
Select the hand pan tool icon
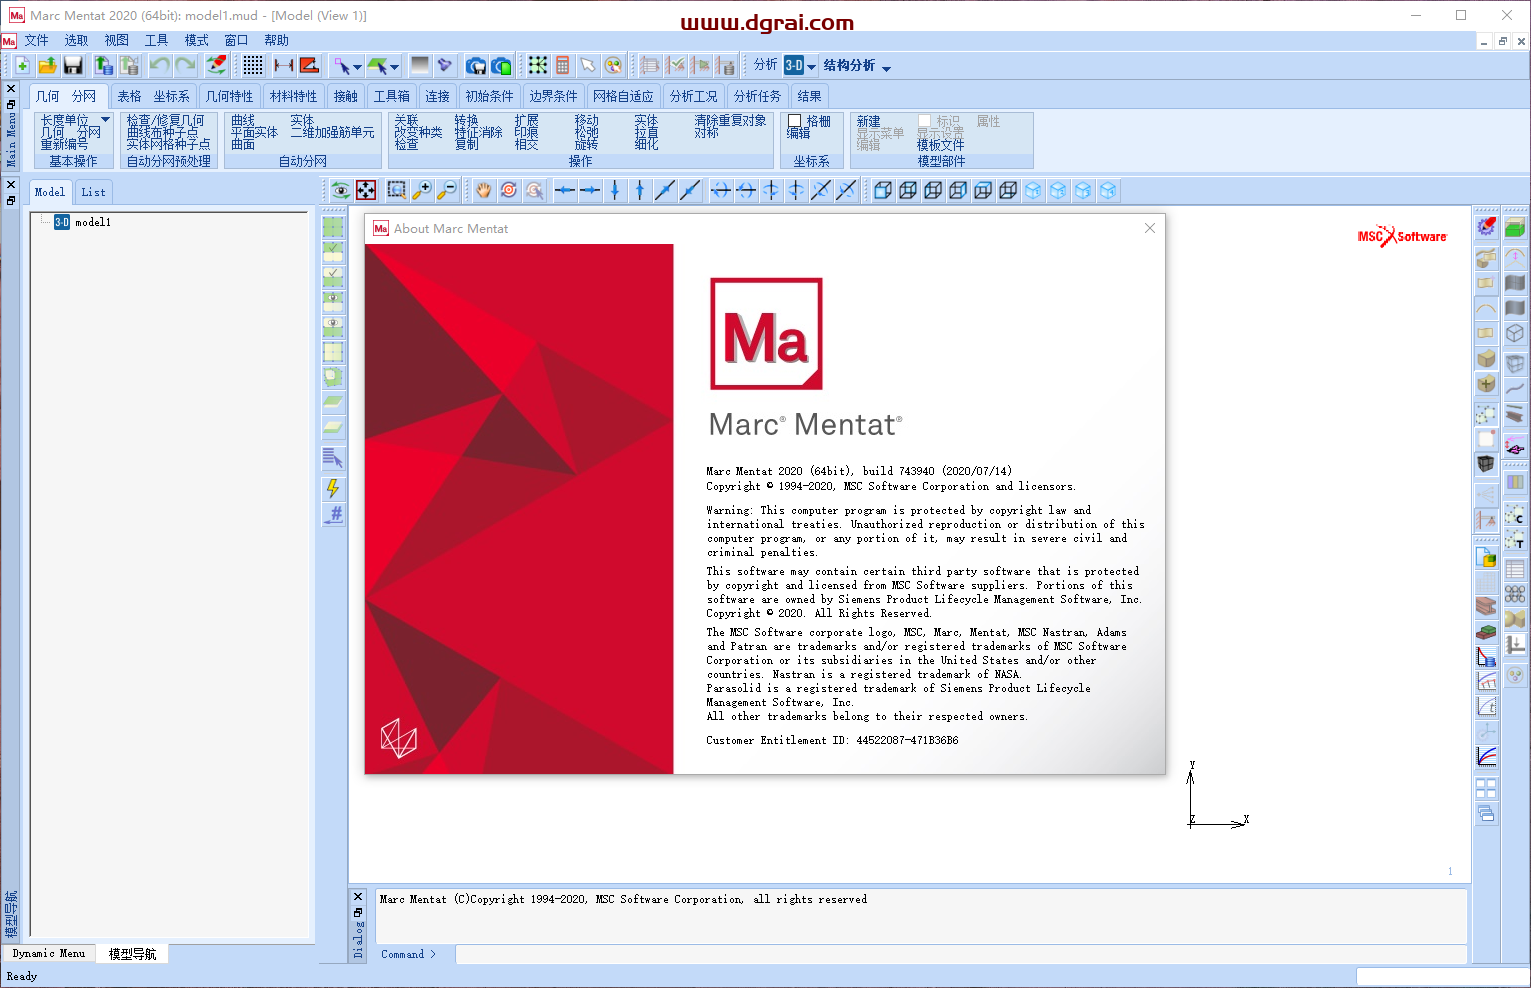point(484,190)
